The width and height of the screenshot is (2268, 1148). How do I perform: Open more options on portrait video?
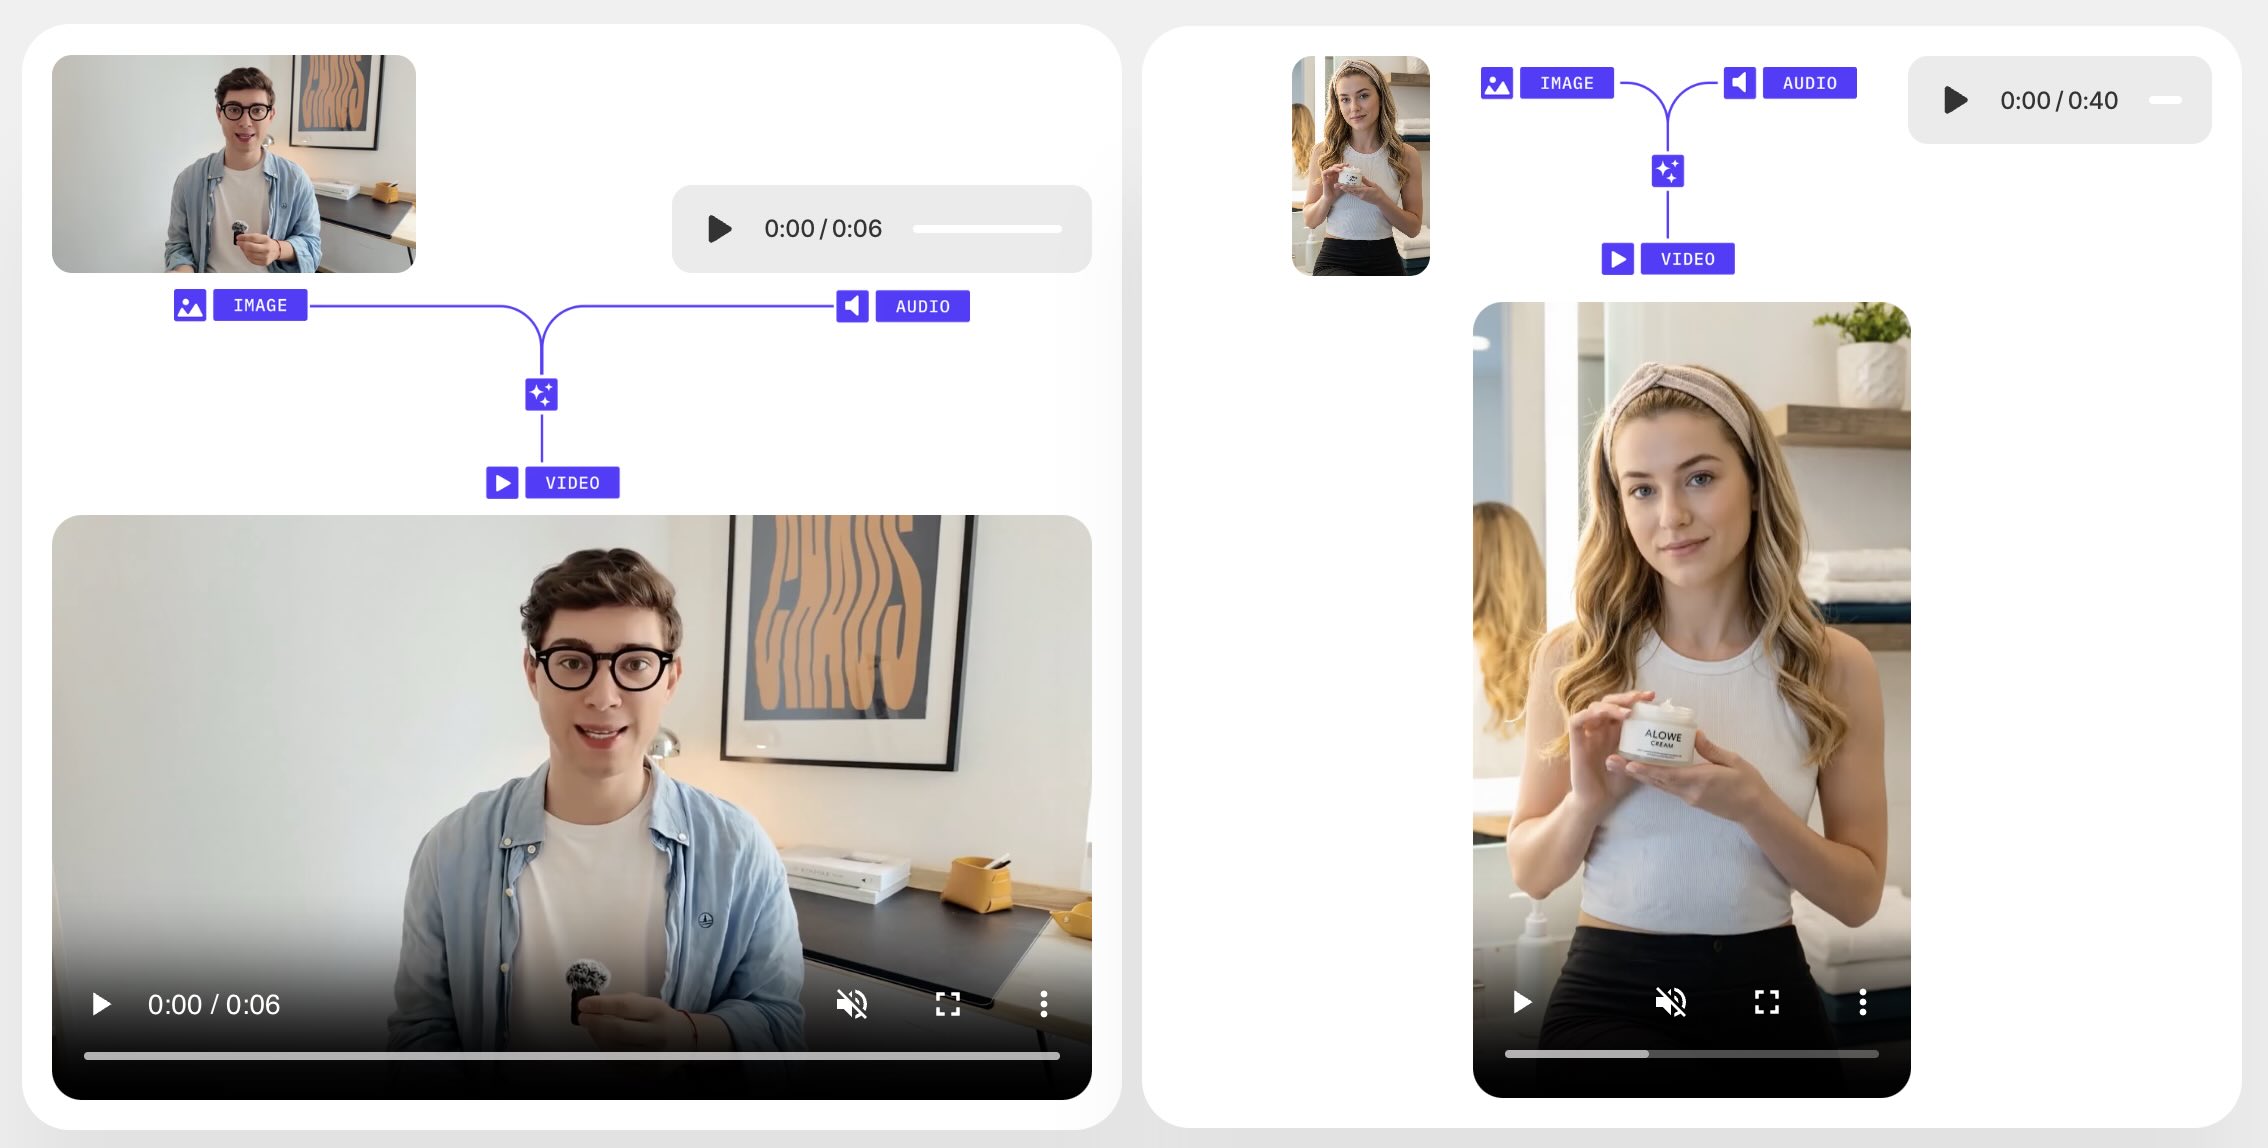1862,1002
